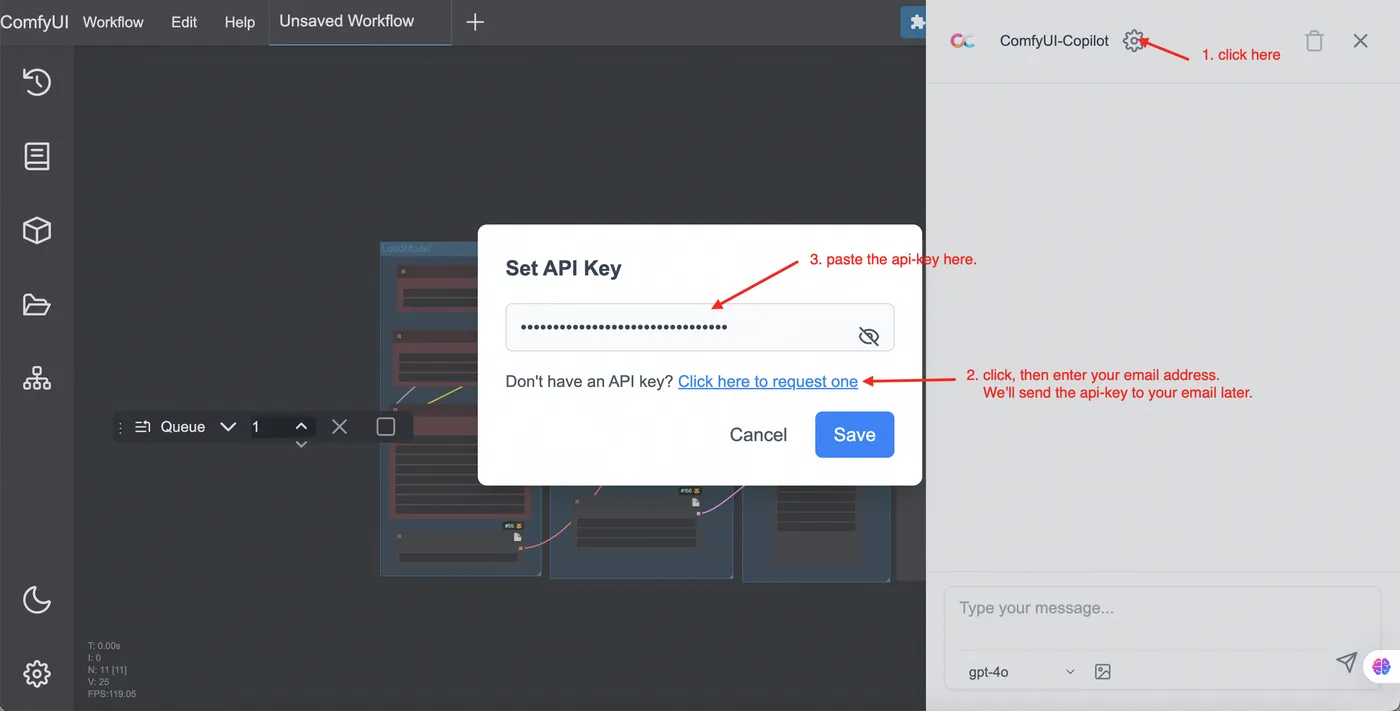
Task: Open the workflows folder icon
Action: click(37, 305)
